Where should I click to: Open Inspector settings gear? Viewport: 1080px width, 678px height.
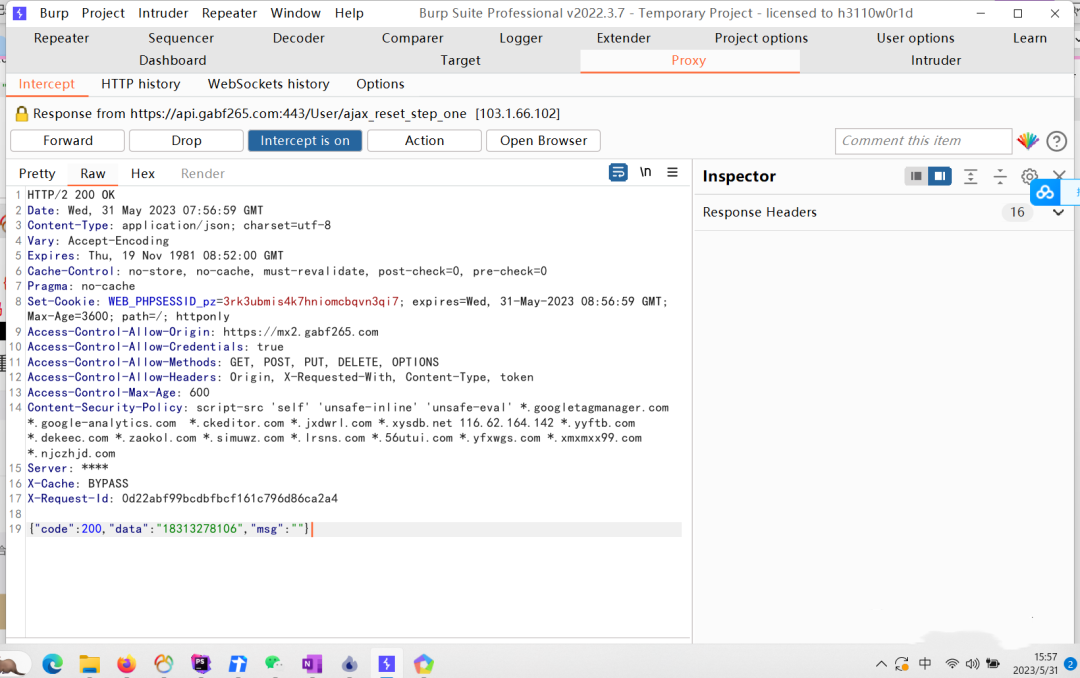[x=1029, y=176]
